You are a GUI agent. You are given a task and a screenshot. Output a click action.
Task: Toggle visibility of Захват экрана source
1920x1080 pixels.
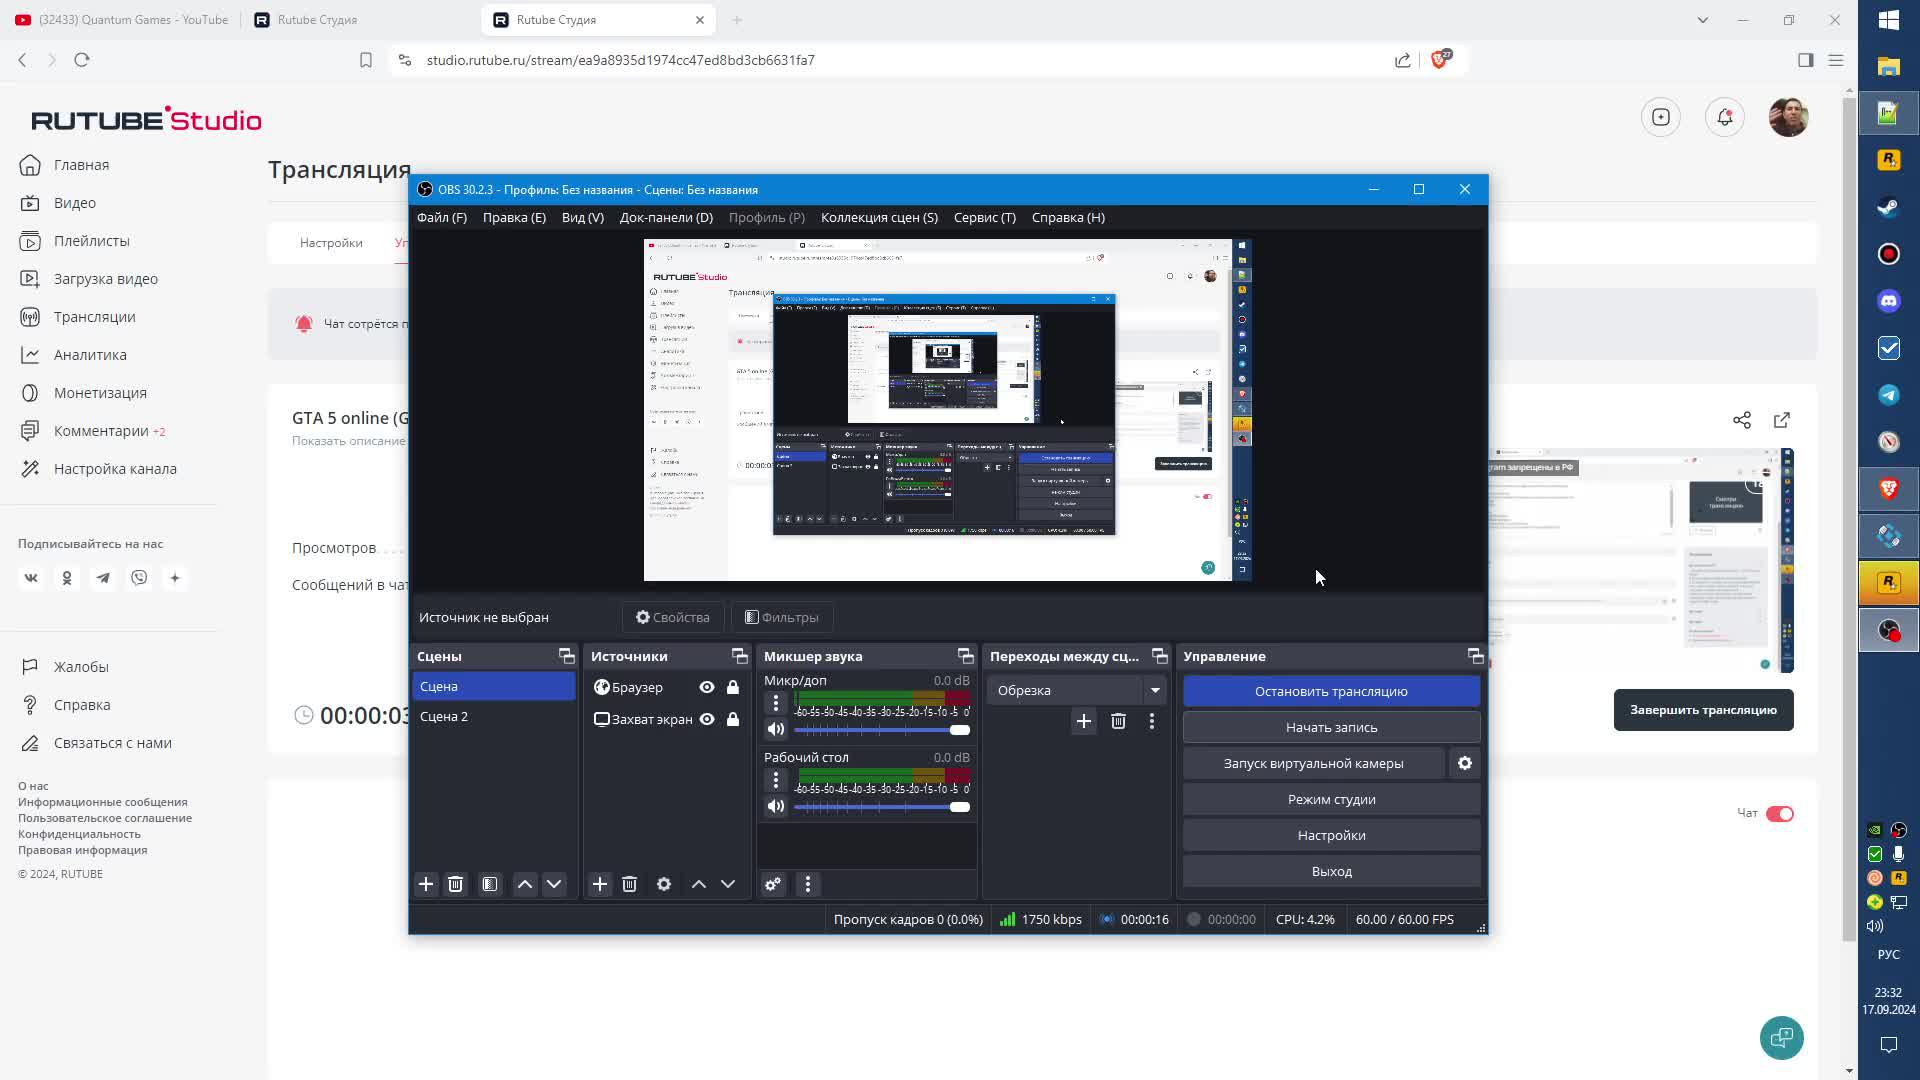(706, 719)
